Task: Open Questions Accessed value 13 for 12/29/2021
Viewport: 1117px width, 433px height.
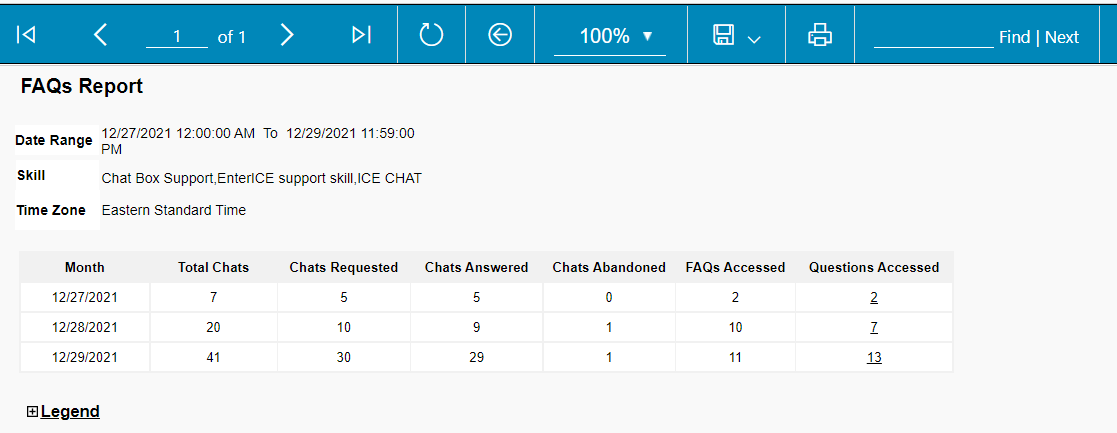Action: [x=874, y=358]
